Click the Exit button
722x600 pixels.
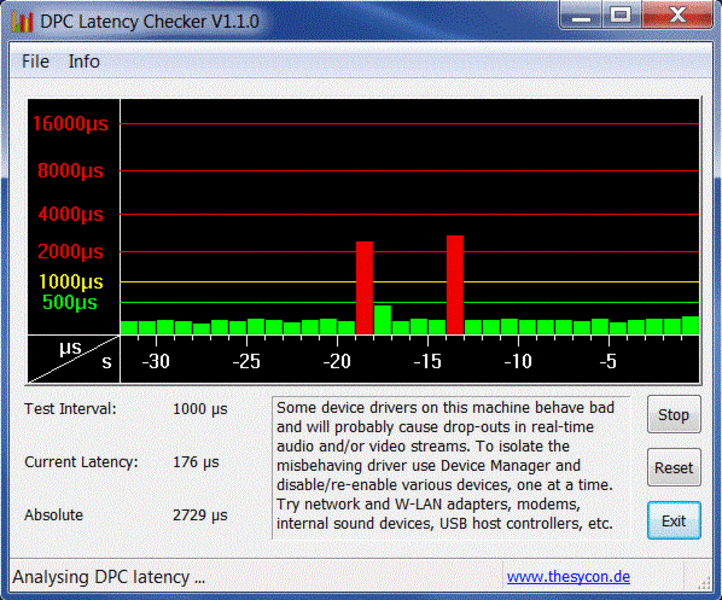674,521
